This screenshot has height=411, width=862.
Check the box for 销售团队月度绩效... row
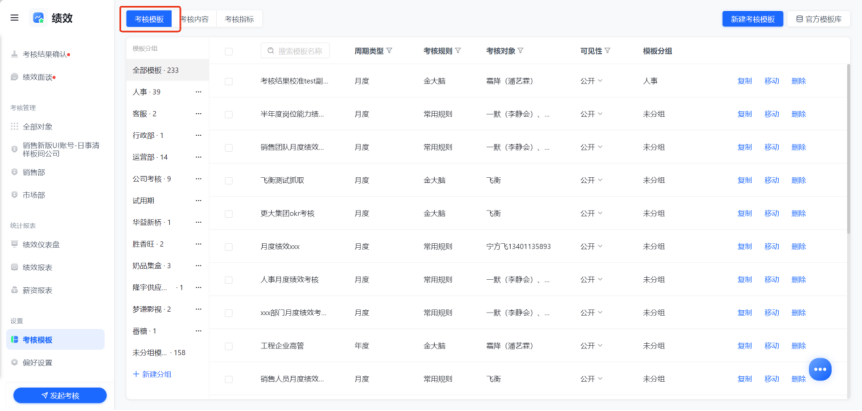click(x=229, y=147)
